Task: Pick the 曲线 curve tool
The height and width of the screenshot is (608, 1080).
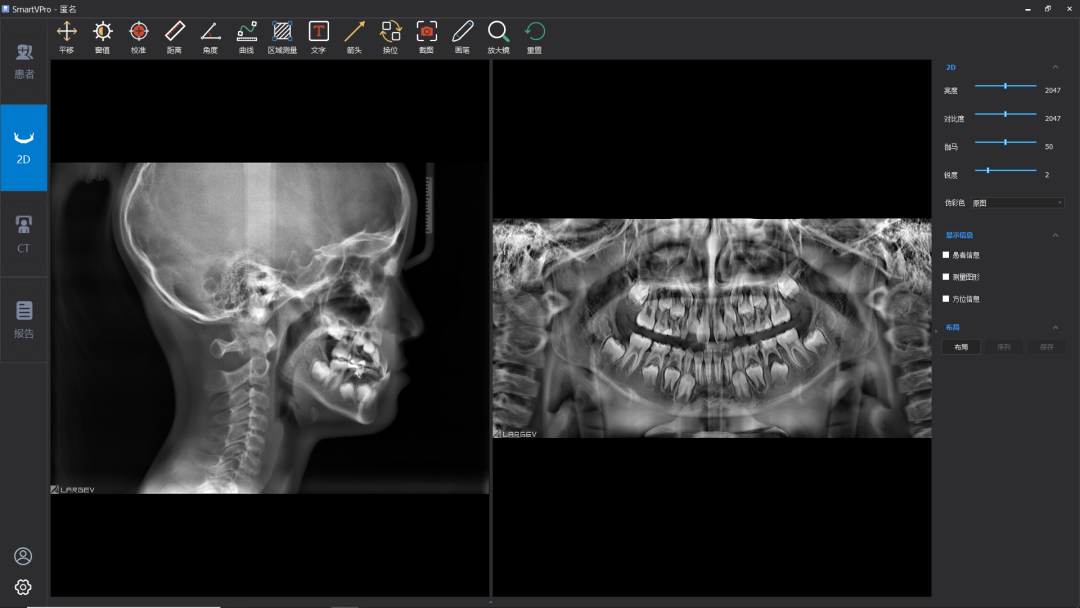Action: click(247, 37)
